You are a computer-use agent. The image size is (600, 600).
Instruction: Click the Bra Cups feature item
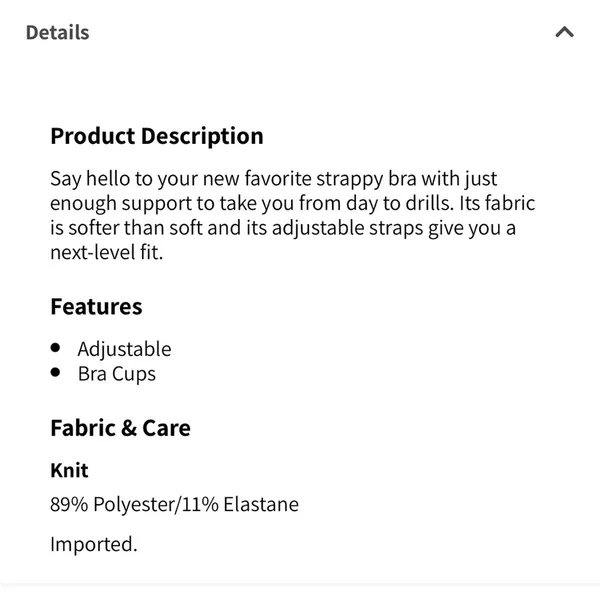click(x=117, y=374)
